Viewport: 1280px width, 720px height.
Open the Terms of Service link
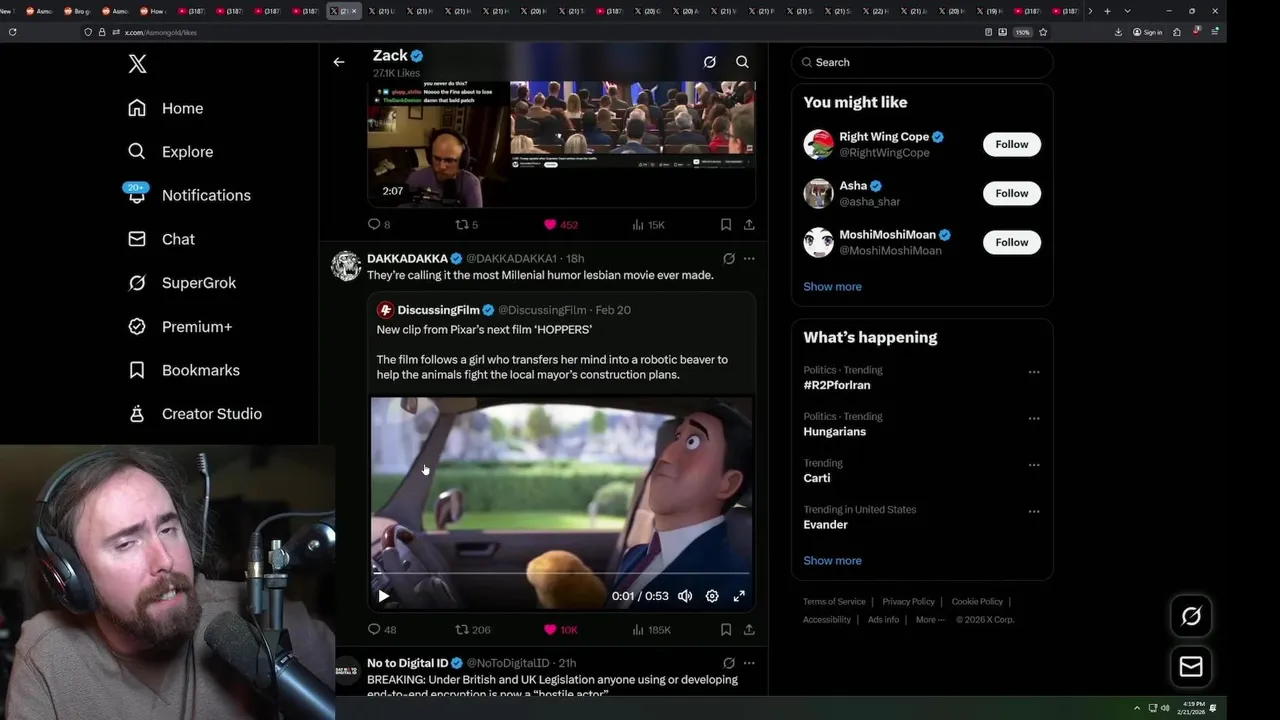pos(834,602)
